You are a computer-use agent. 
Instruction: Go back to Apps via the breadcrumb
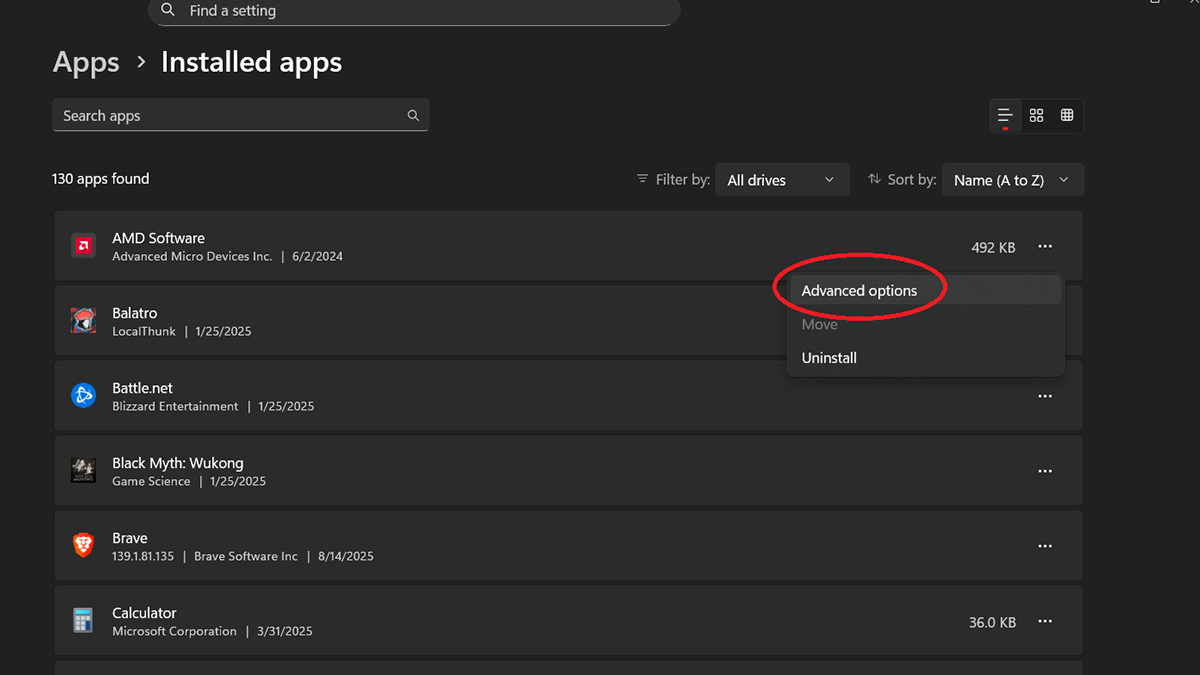(86, 63)
